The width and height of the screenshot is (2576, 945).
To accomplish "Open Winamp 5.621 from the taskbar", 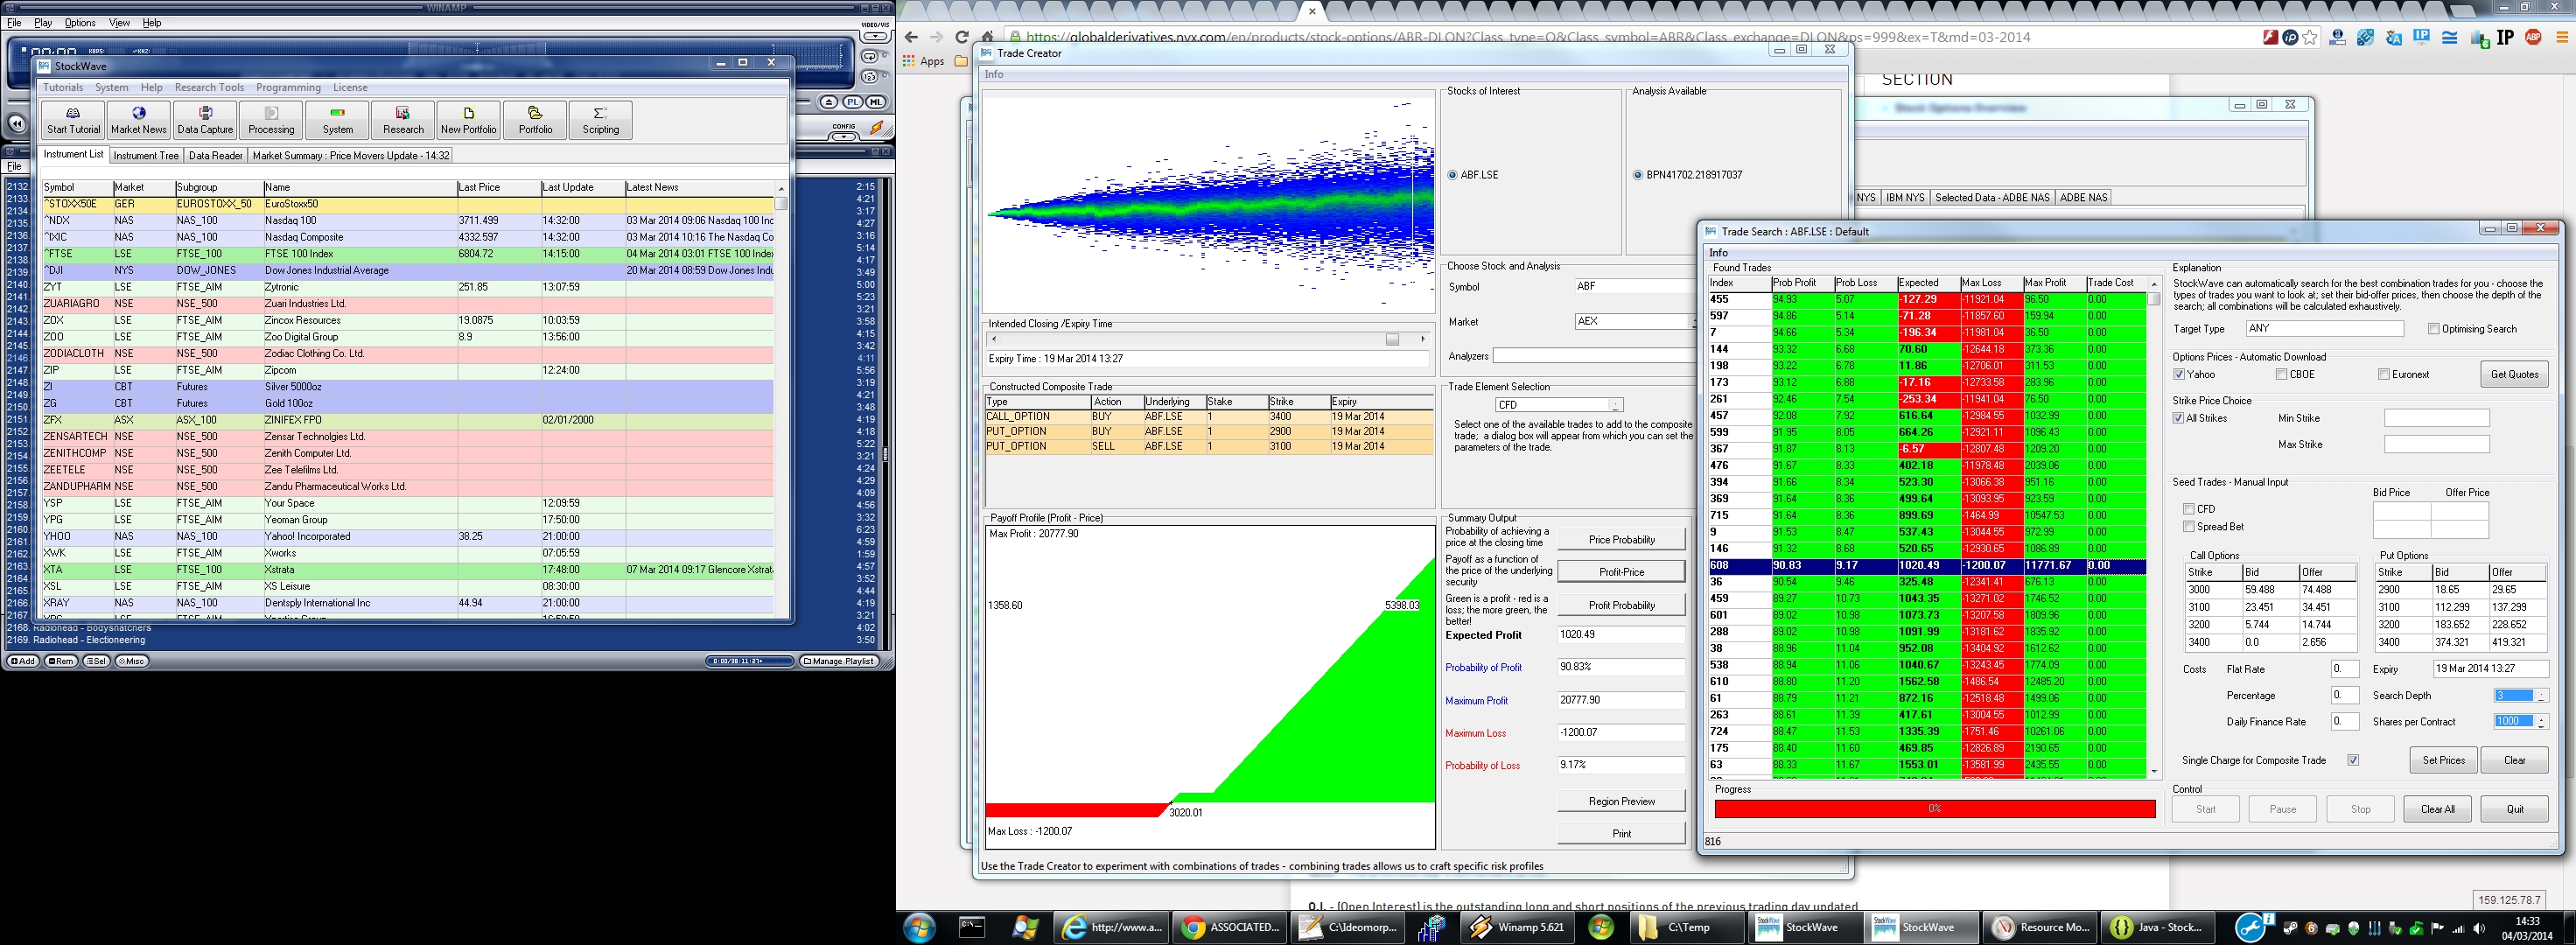I will click(1518, 927).
